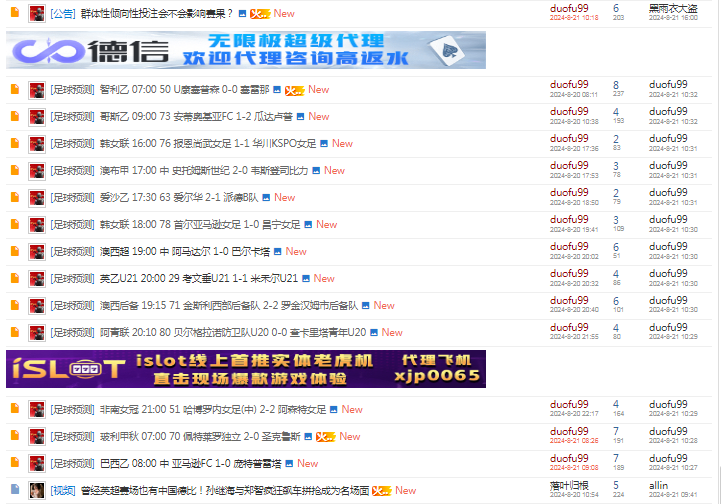
Task: Click the folder icon beside 澳西超 19:00 thread
Action: pos(15,251)
